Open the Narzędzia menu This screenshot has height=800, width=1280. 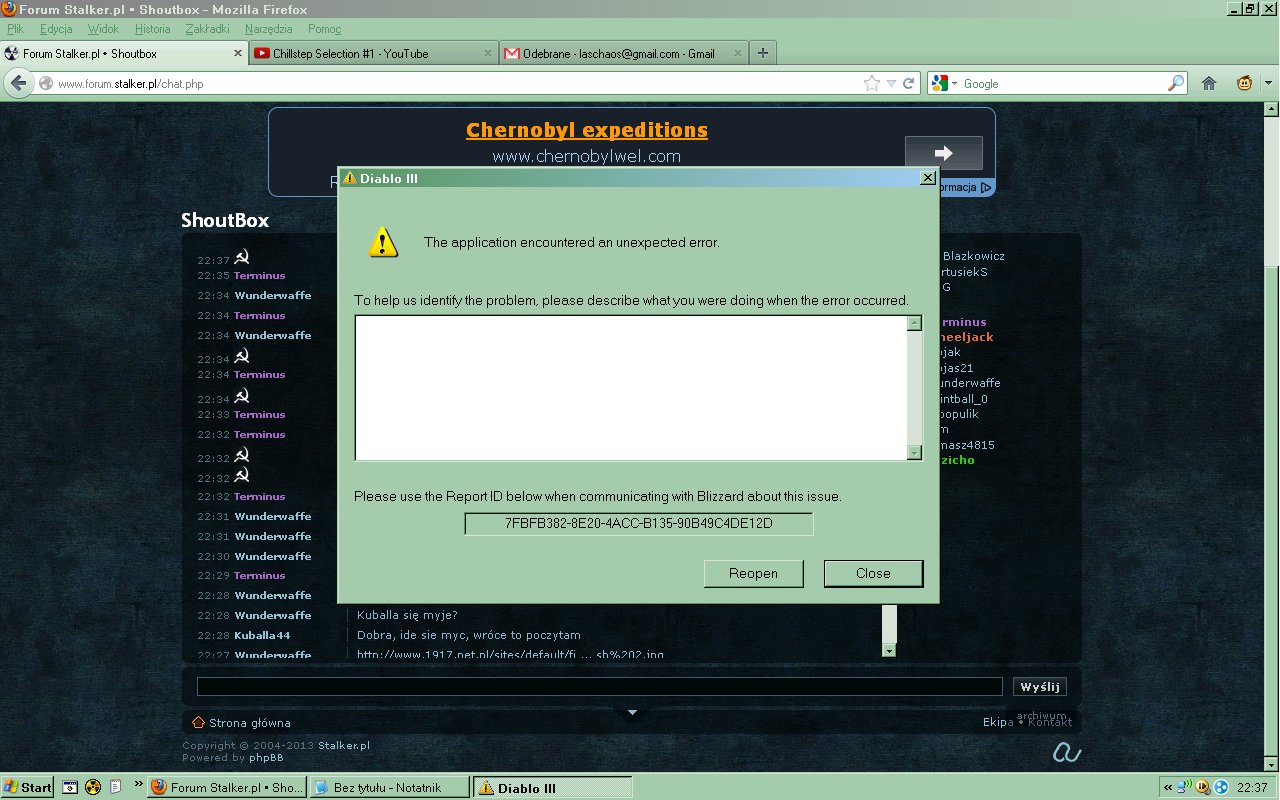click(x=268, y=29)
